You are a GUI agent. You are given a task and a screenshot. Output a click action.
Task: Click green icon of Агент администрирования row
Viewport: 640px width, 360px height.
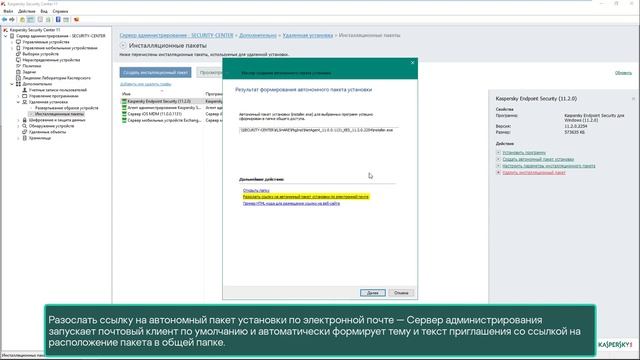(124, 107)
